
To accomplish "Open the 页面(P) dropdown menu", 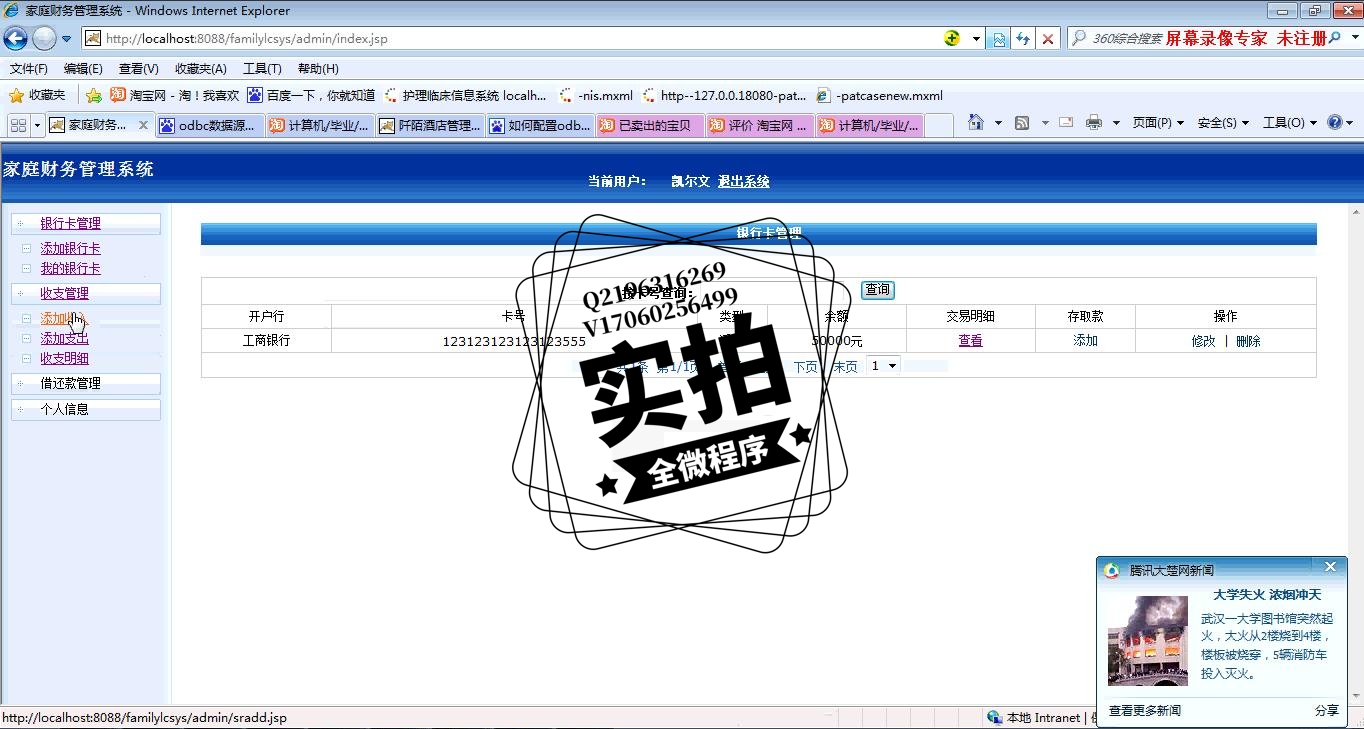I will tap(1158, 123).
